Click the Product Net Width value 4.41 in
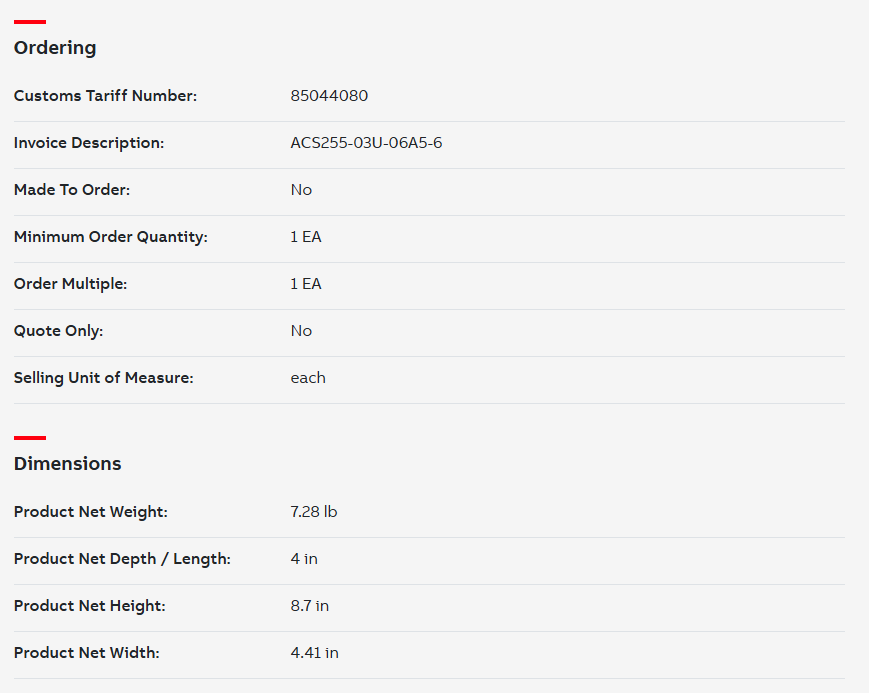869x693 pixels. pos(315,653)
